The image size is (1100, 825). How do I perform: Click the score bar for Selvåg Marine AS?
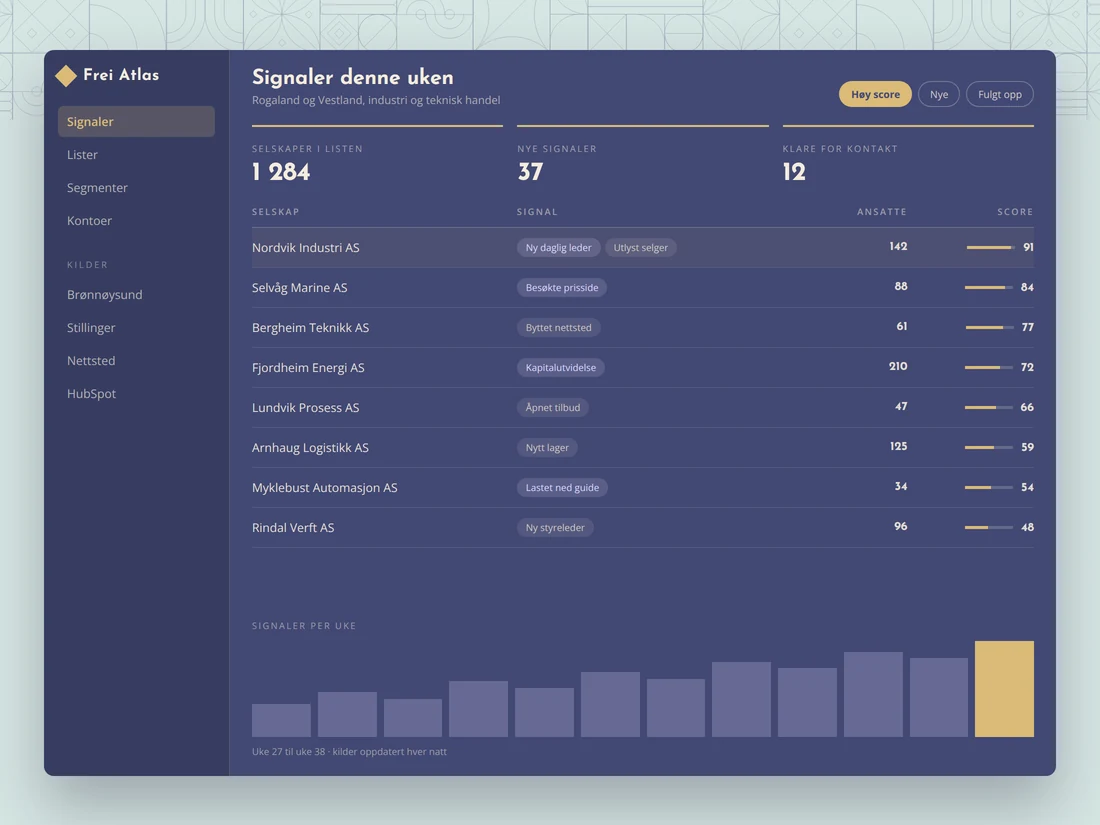(988, 288)
